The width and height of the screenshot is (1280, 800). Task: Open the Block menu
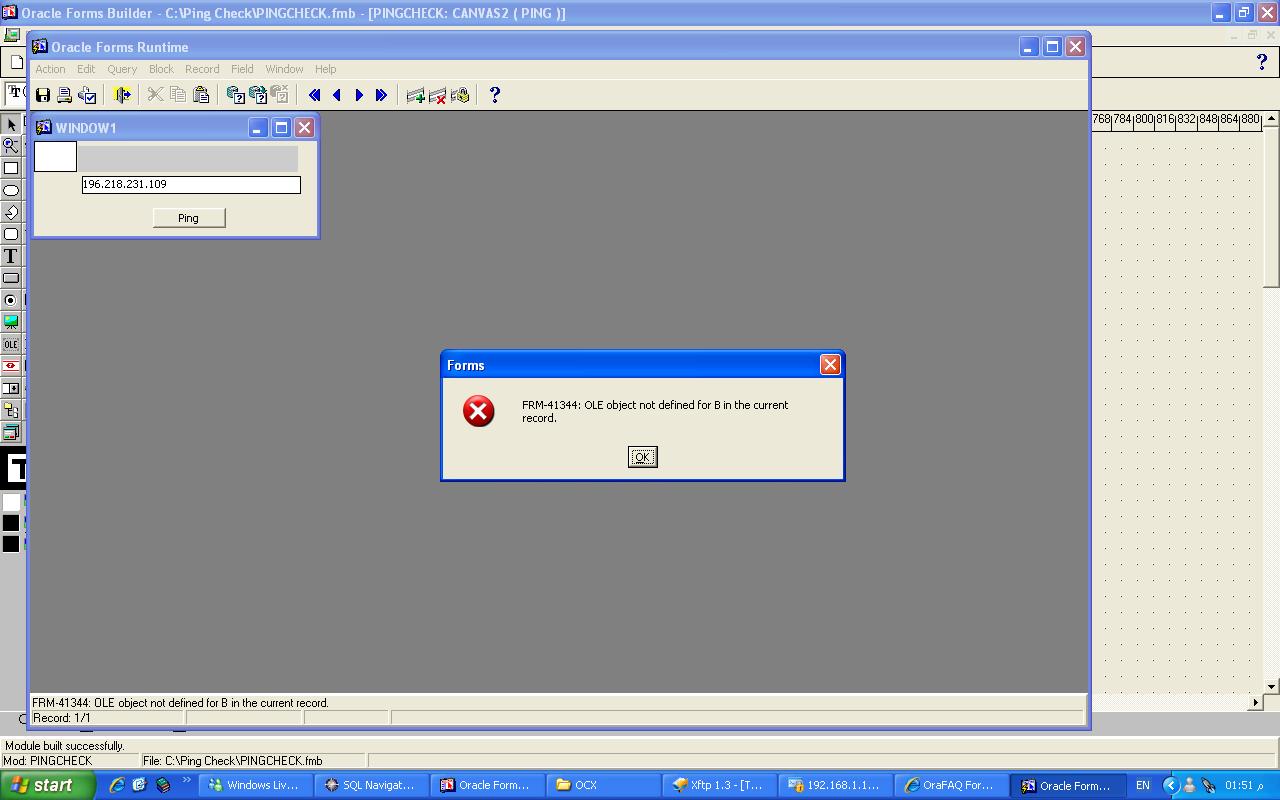coord(161,69)
